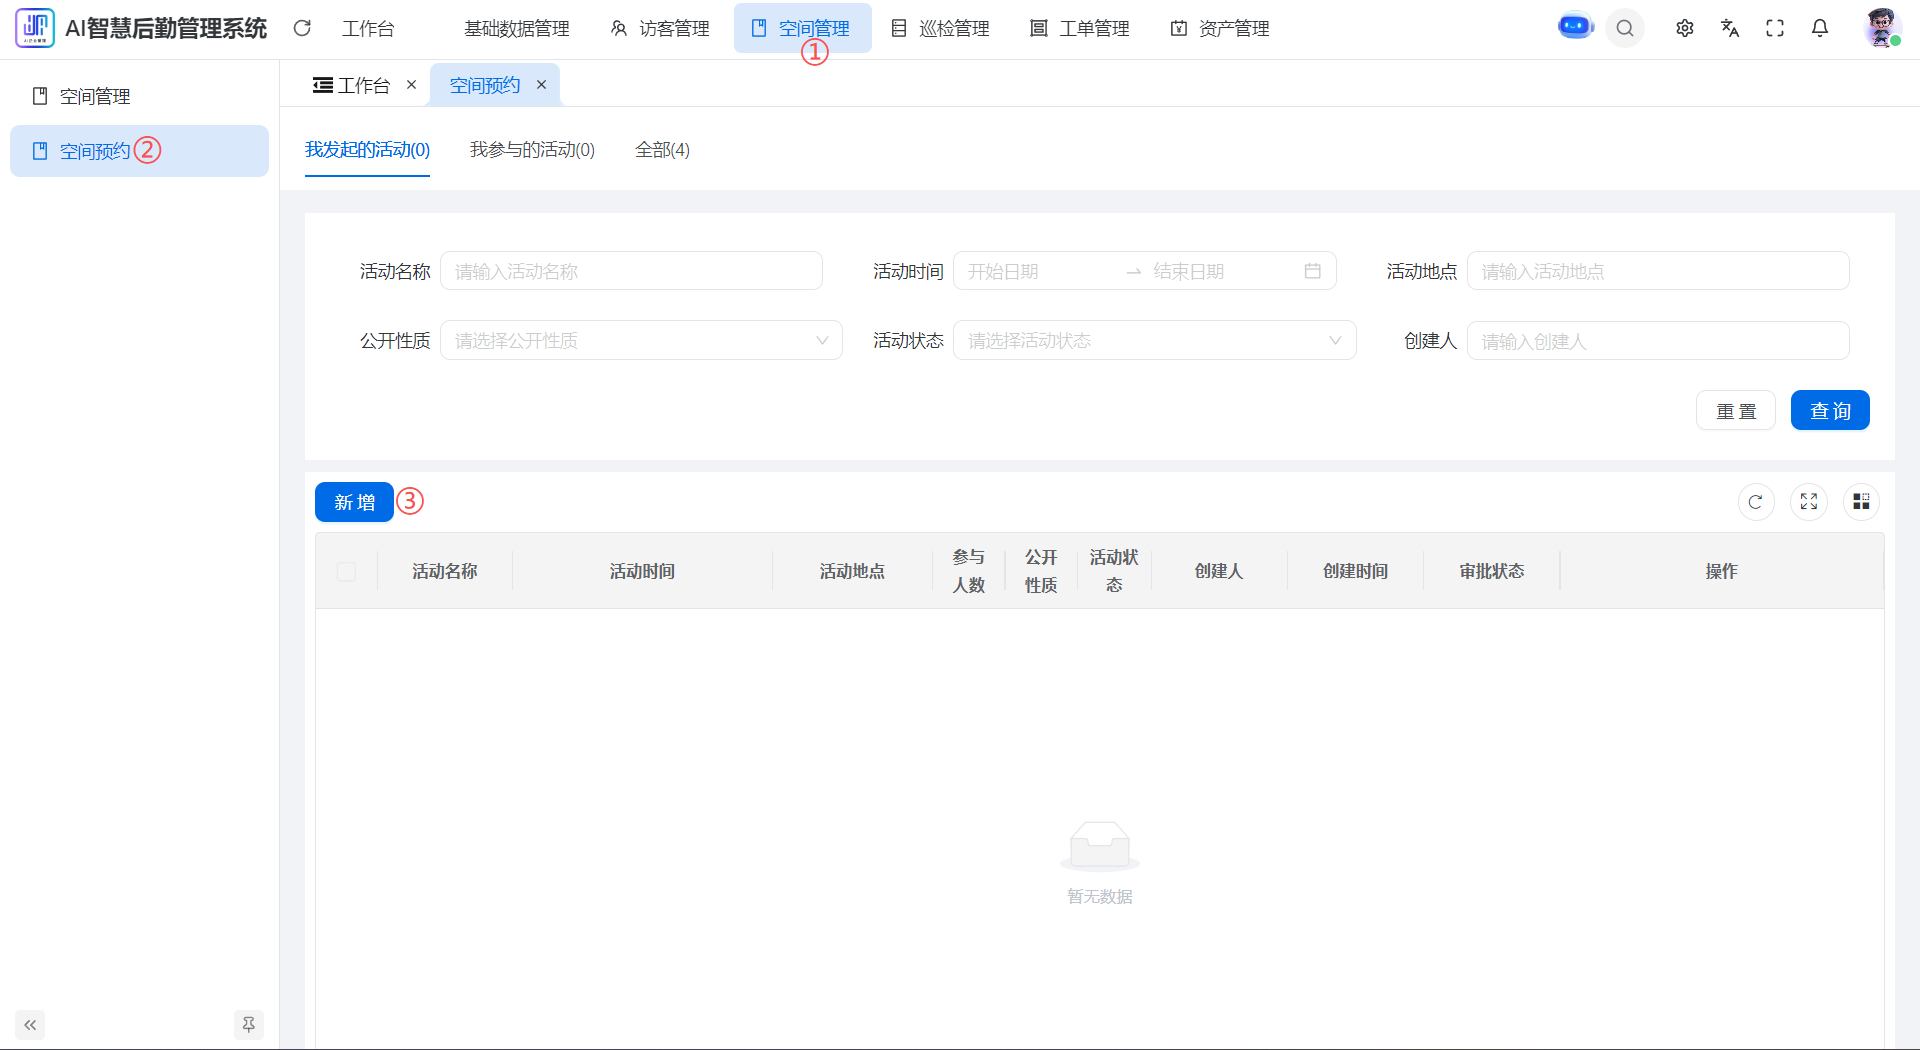Open settings gear icon in header

1685,28
